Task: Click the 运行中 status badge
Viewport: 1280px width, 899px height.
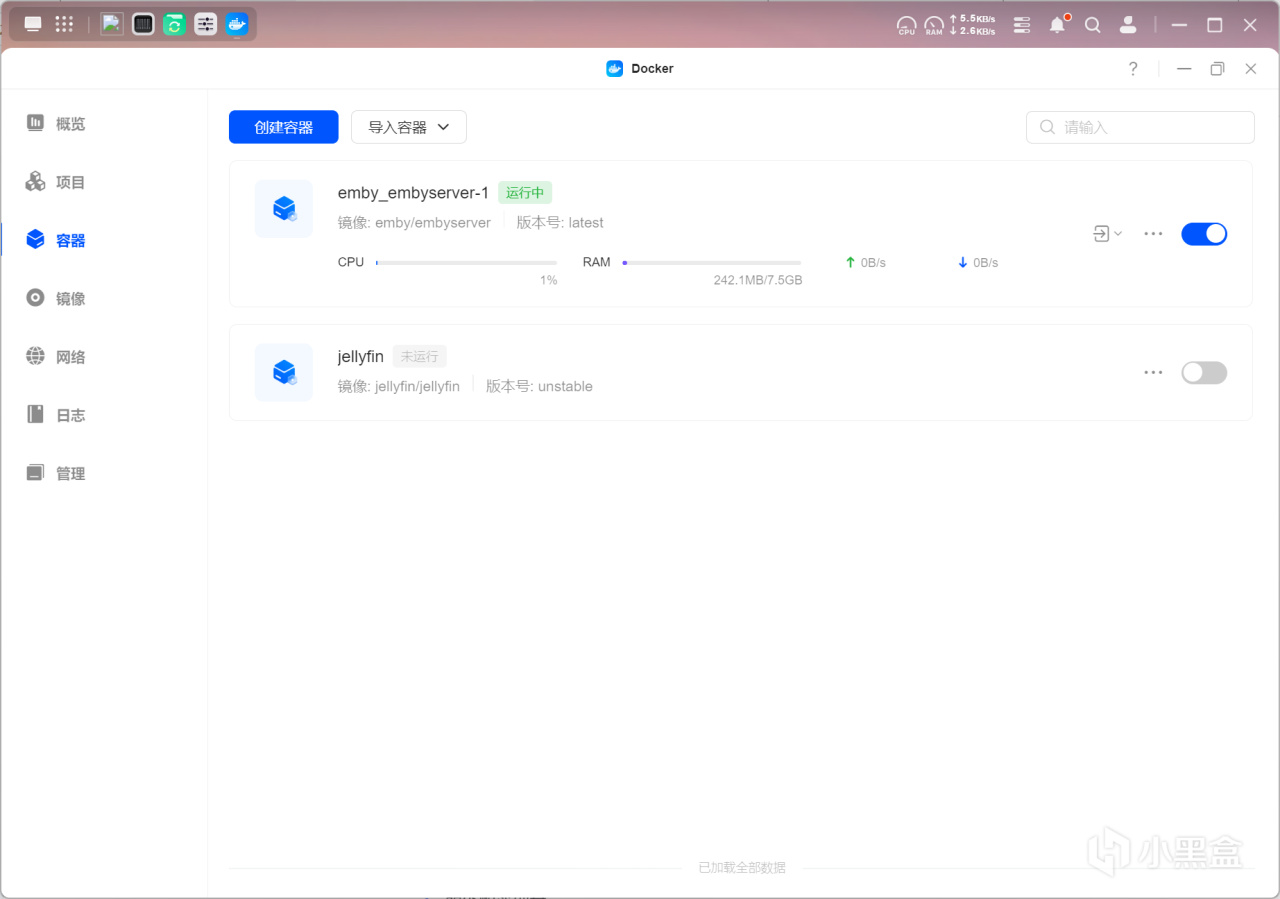Action: tap(525, 192)
